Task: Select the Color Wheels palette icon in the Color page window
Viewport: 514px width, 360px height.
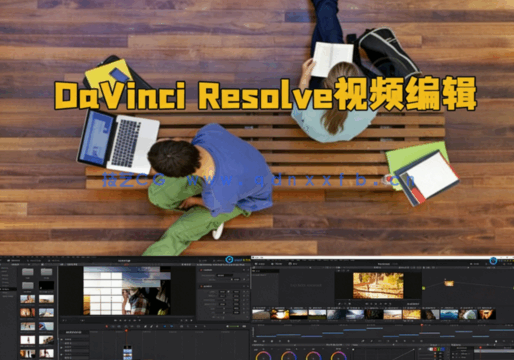Action: [272, 341]
